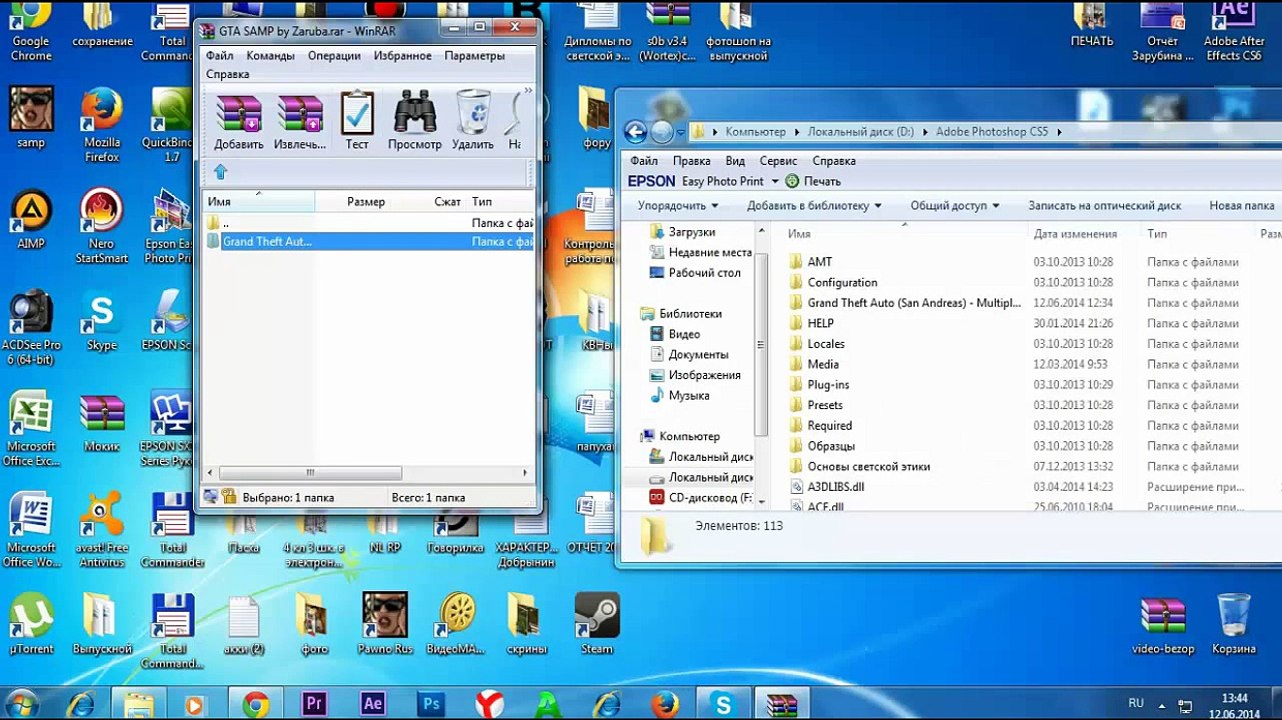The width and height of the screenshot is (1282, 720).
Task: Open the Избранное menu in WinRAR
Action: 403,56
